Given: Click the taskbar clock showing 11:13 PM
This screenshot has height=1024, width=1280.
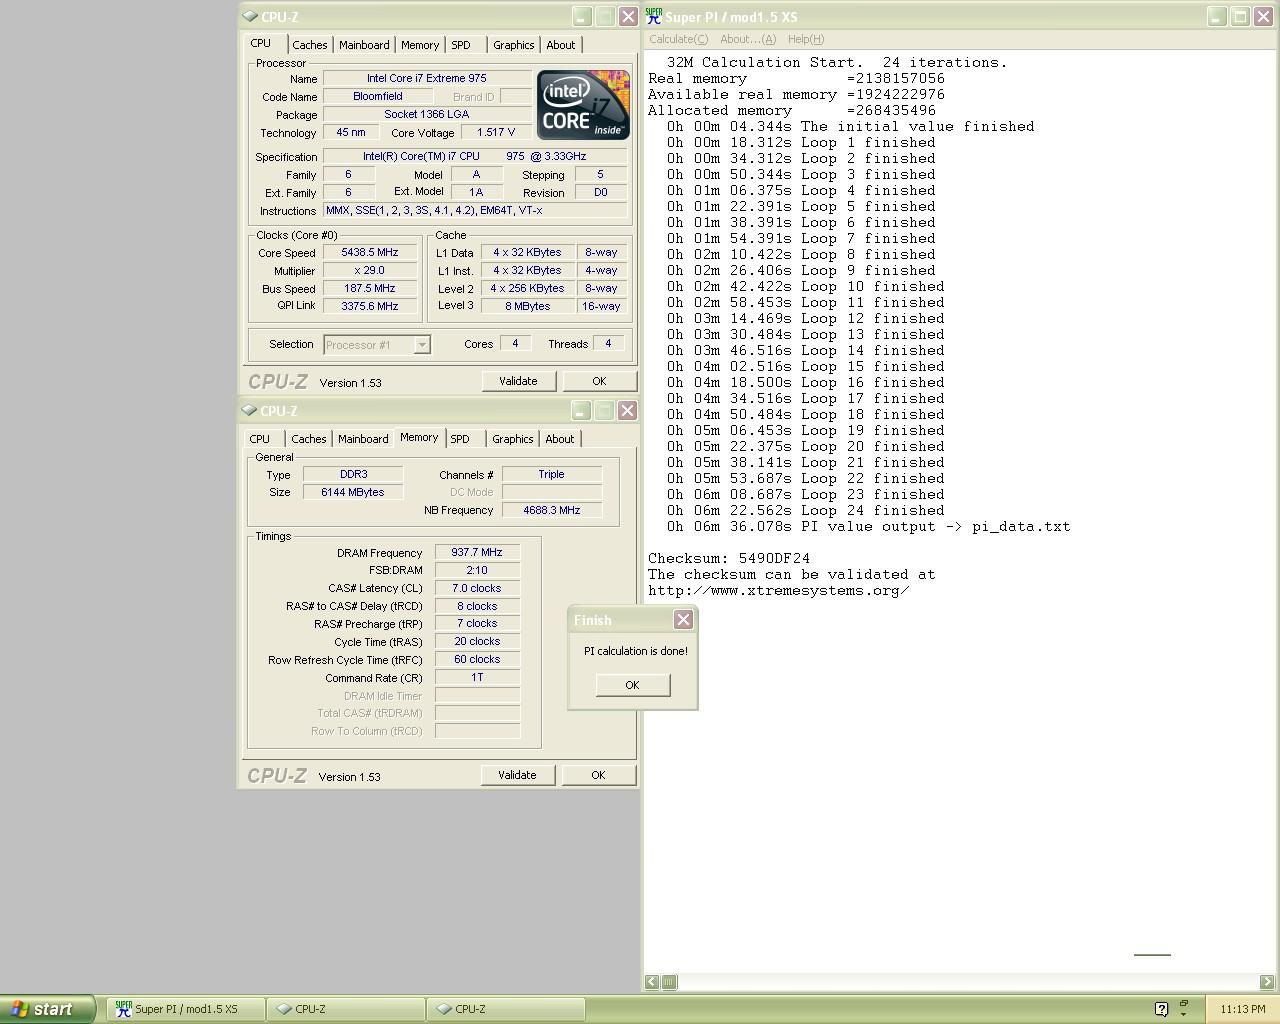Looking at the screenshot, I should click(1243, 1009).
